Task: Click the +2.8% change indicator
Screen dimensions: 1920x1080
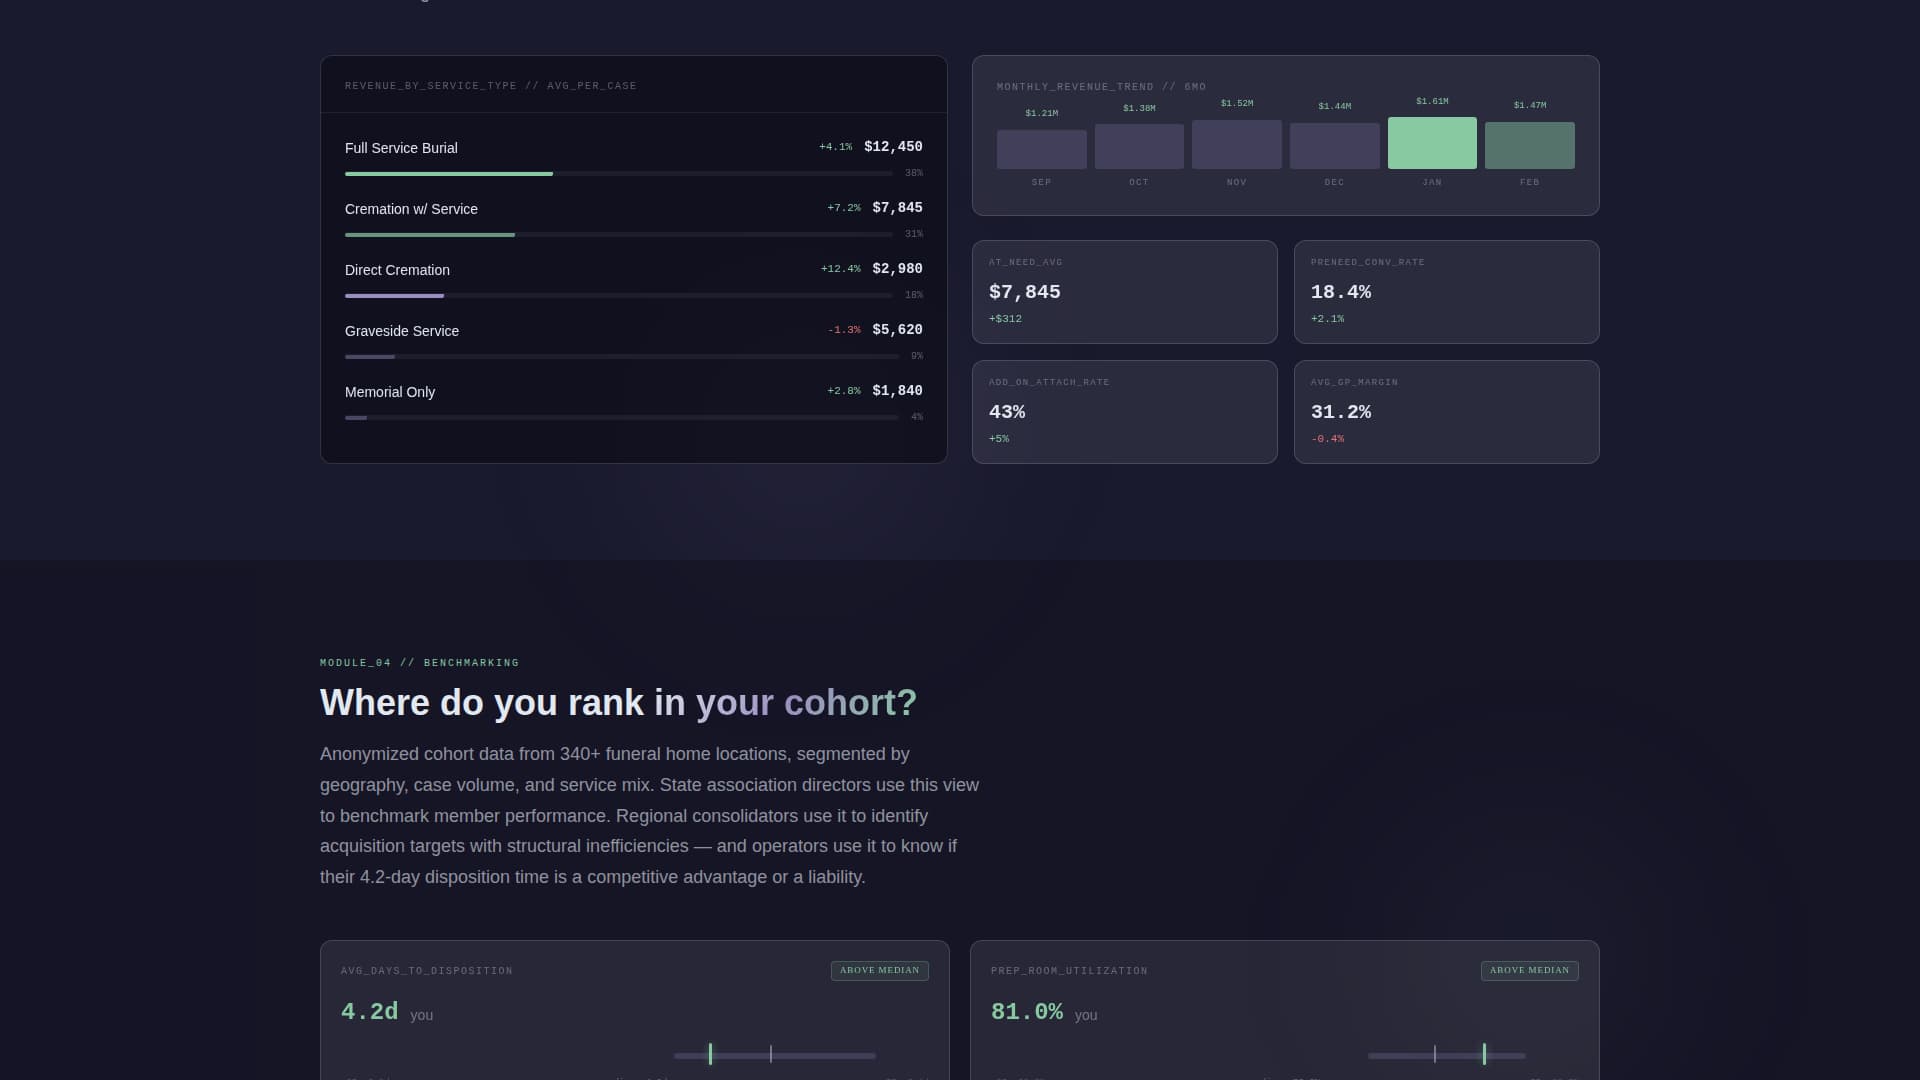Action: coord(844,391)
